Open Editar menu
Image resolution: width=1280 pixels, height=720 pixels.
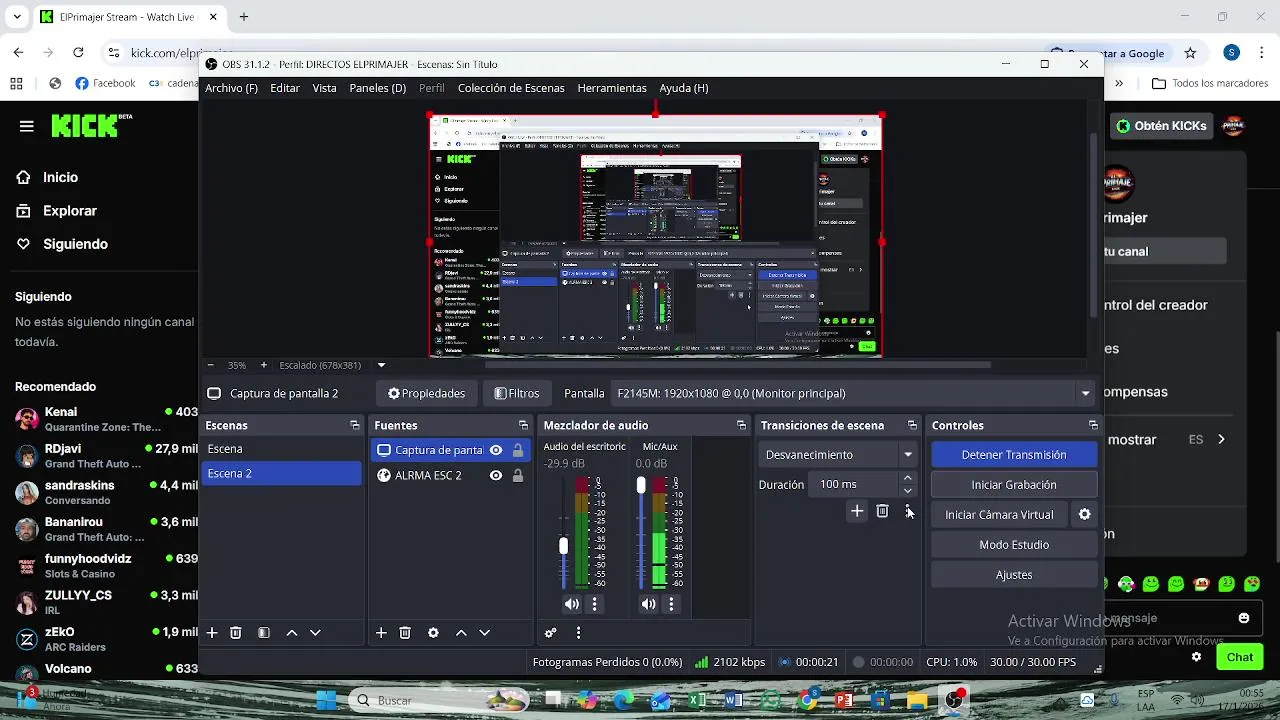pos(285,88)
